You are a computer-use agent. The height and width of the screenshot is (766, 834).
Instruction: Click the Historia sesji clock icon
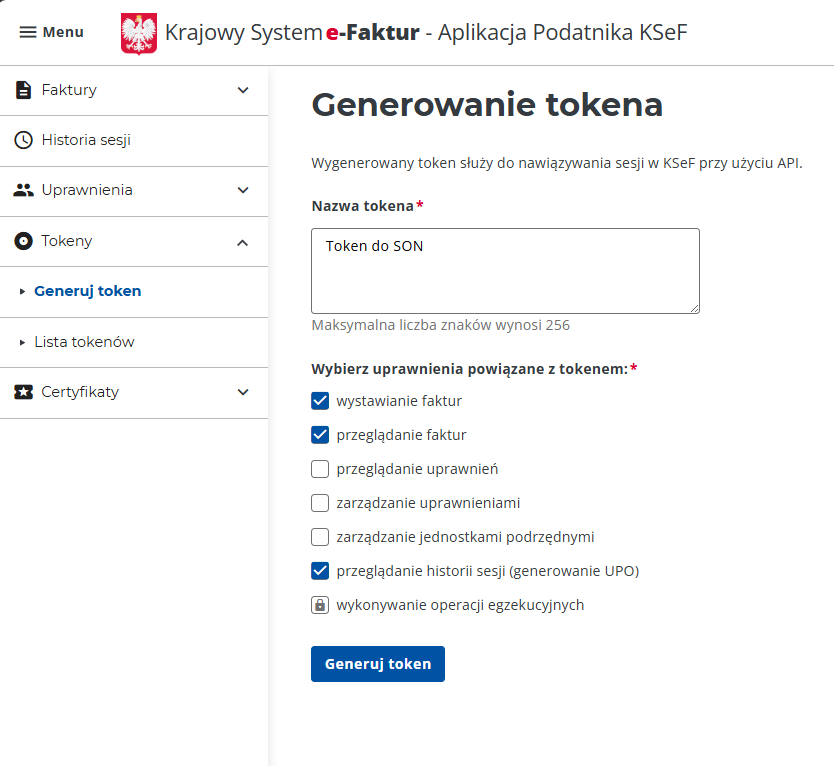[x=23, y=141]
